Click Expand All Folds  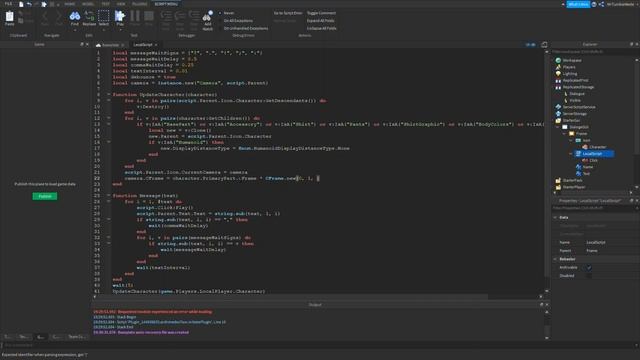320,21
